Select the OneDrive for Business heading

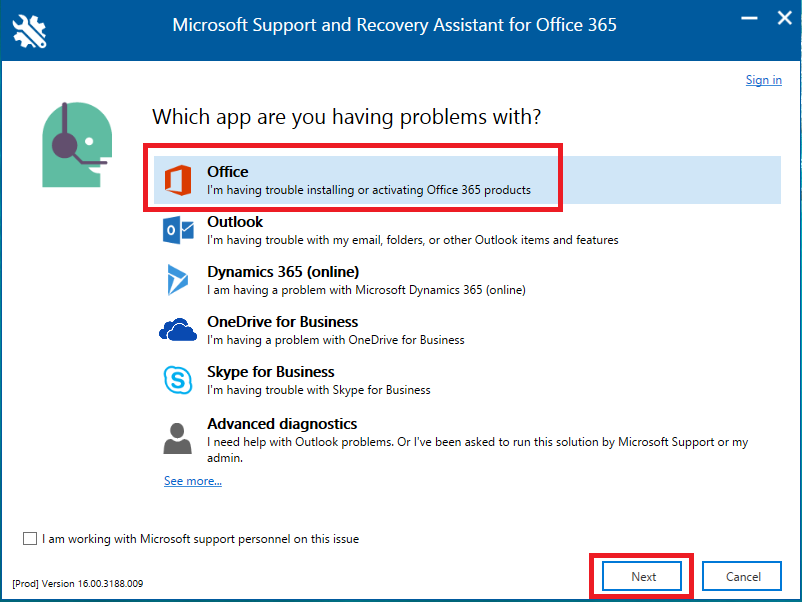pyautogui.click(x=282, y=322)
